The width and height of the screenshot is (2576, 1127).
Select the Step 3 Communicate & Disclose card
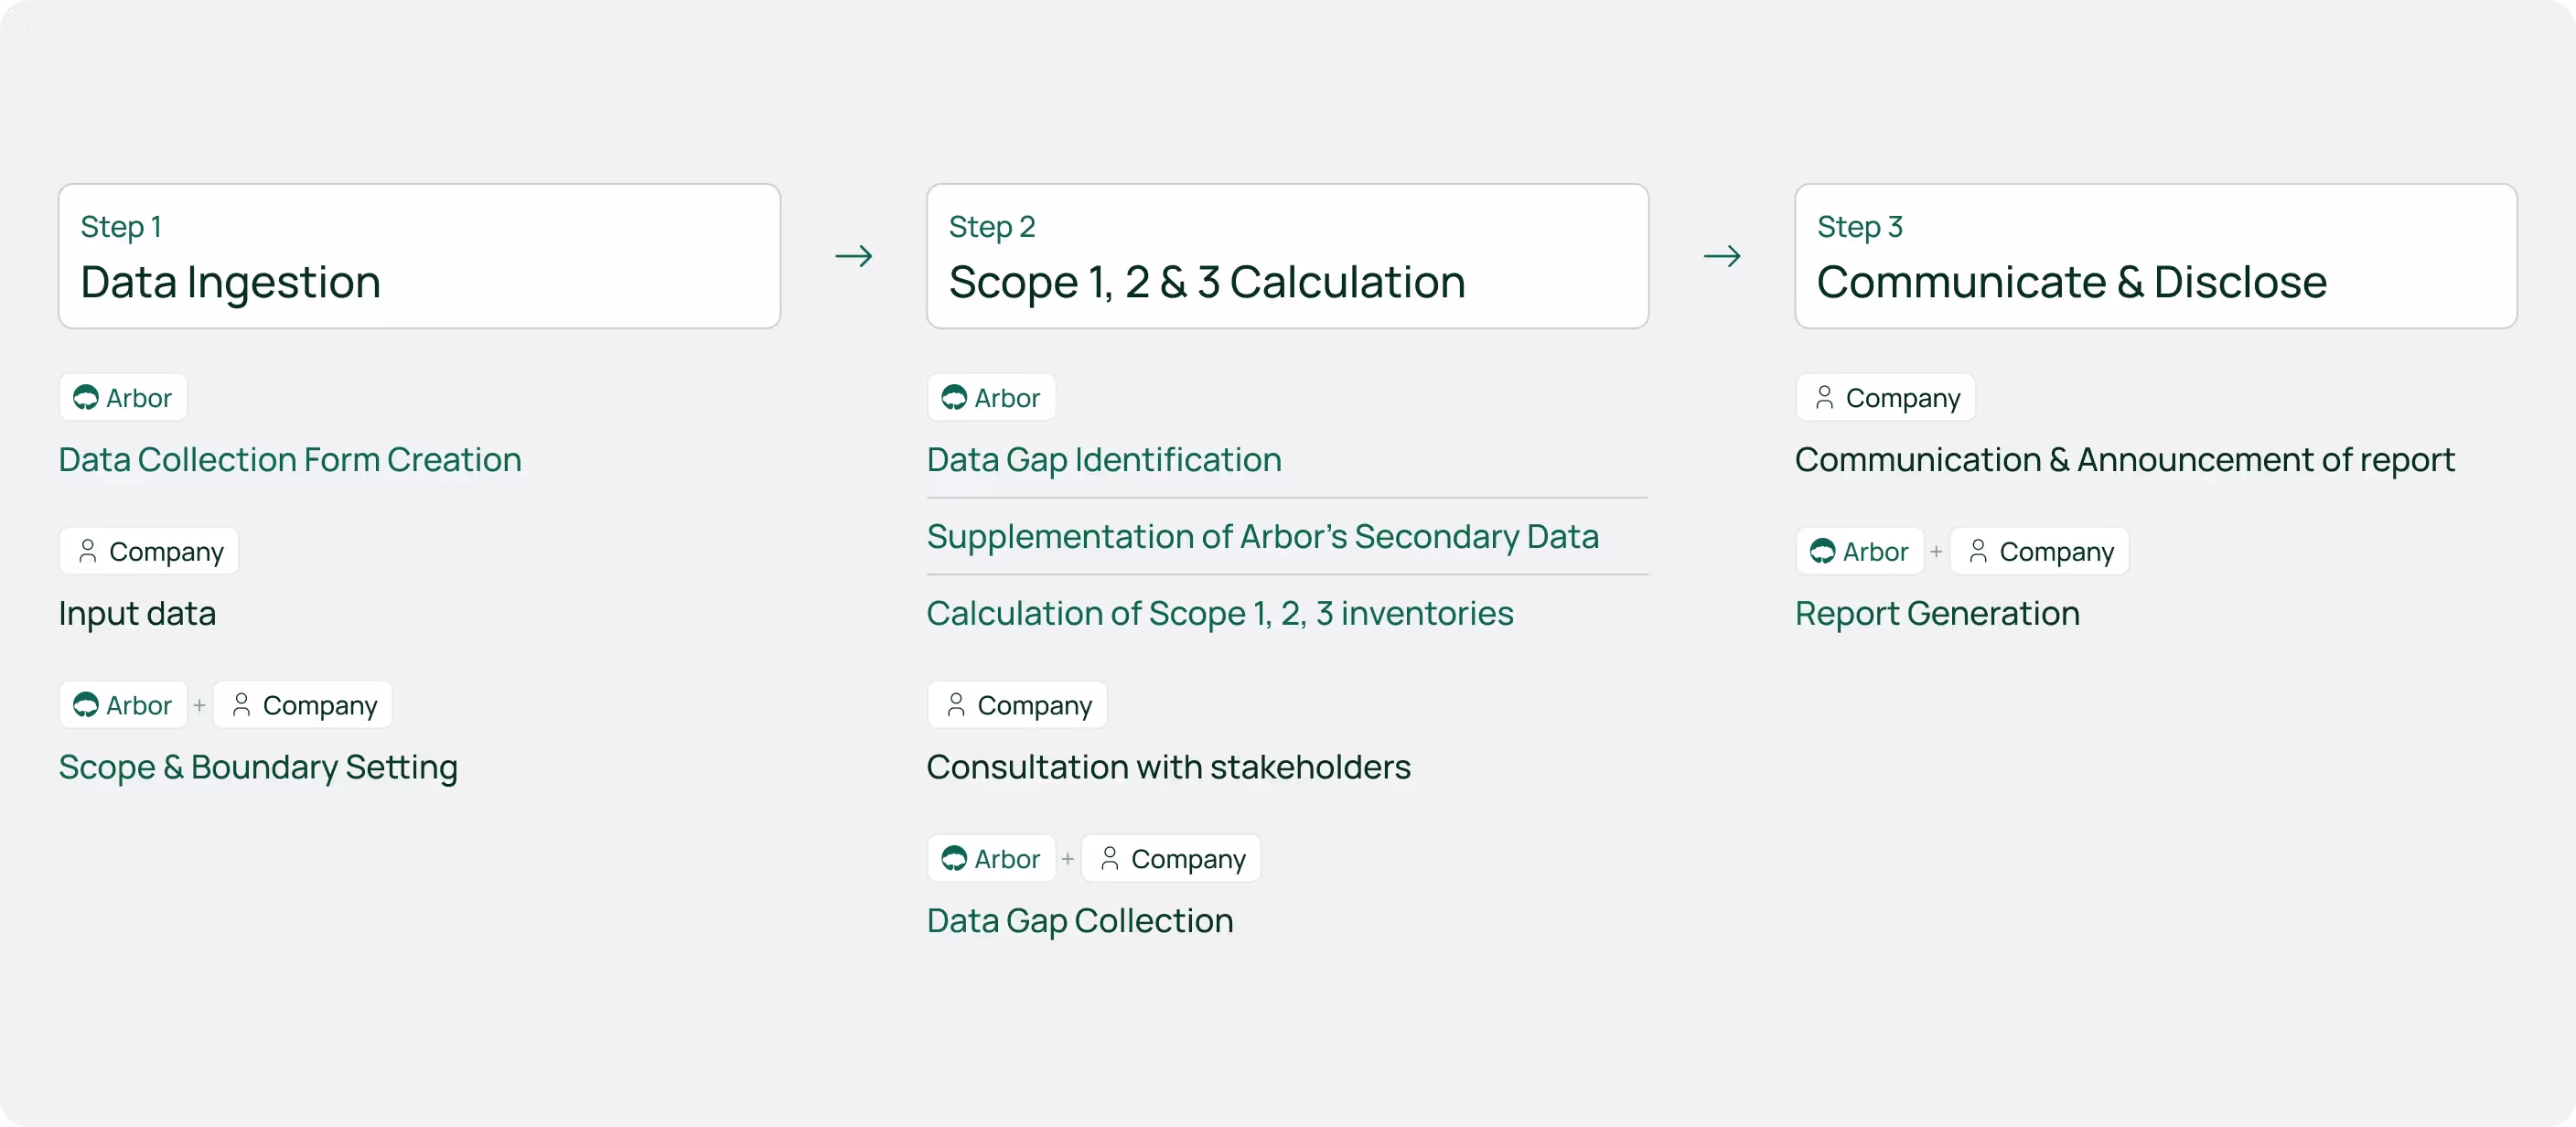[2156, 256]
